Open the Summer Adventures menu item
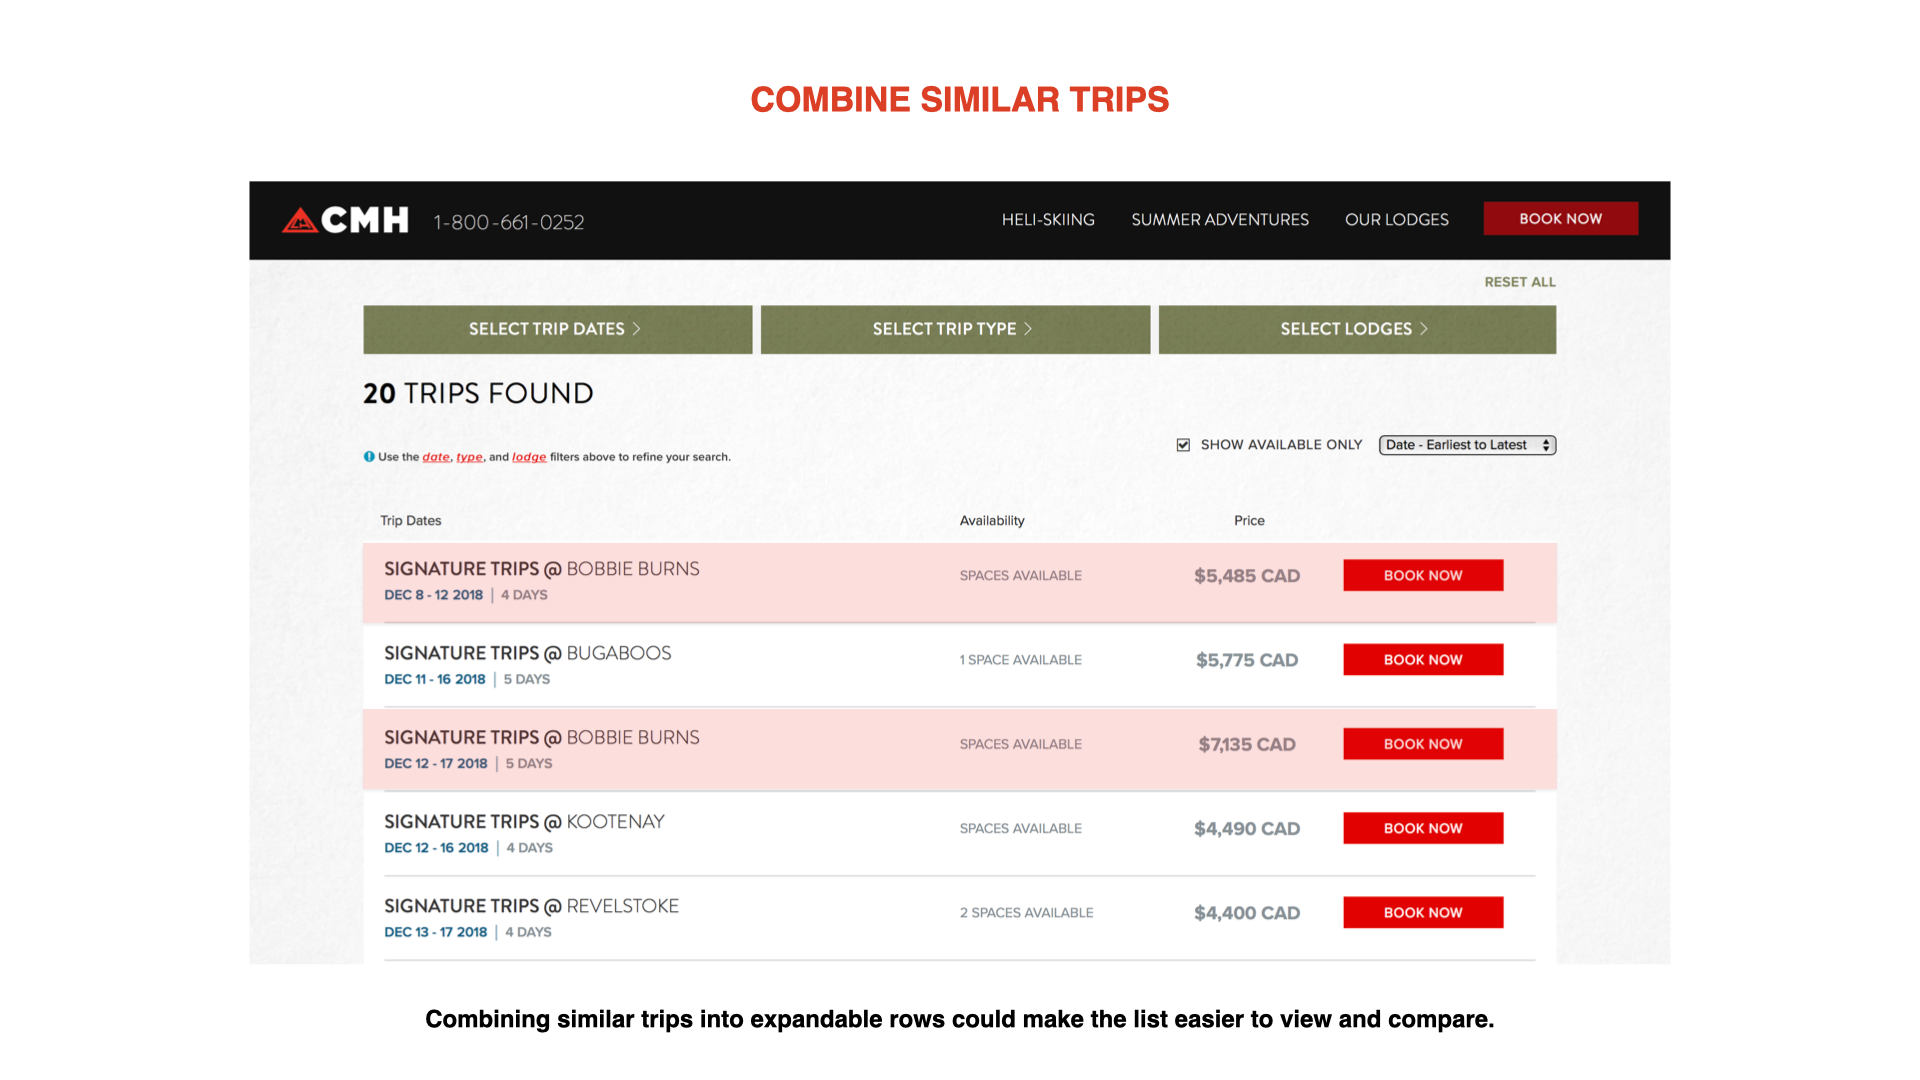 tap(1219, 220)
